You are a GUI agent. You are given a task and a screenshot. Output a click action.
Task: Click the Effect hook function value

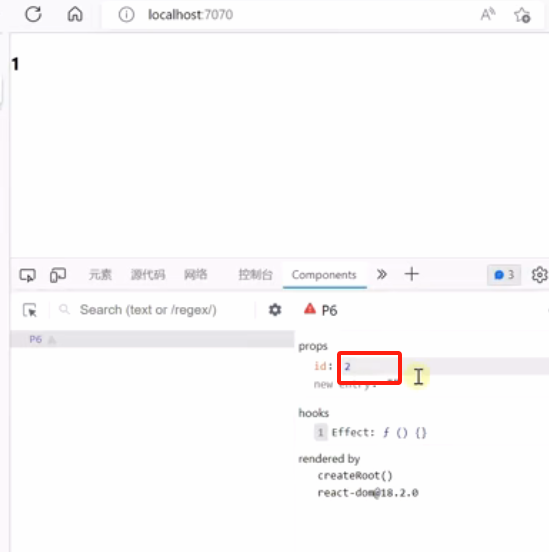[x=405, y=432]
